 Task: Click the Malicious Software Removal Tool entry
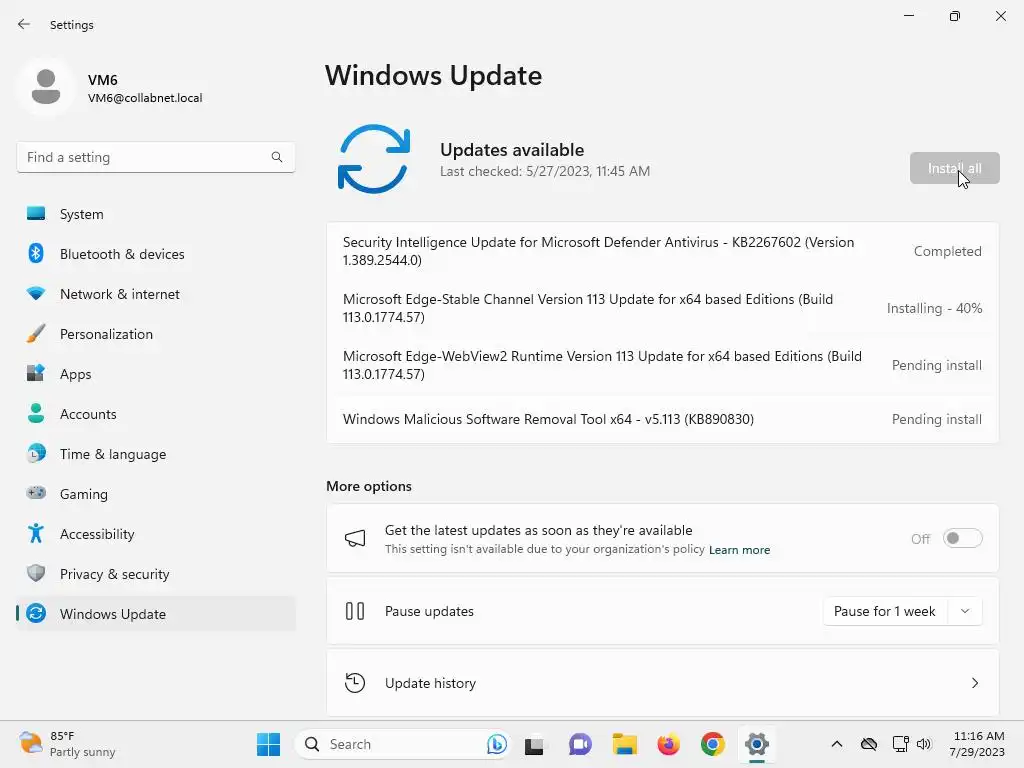[x=662, y=419]
